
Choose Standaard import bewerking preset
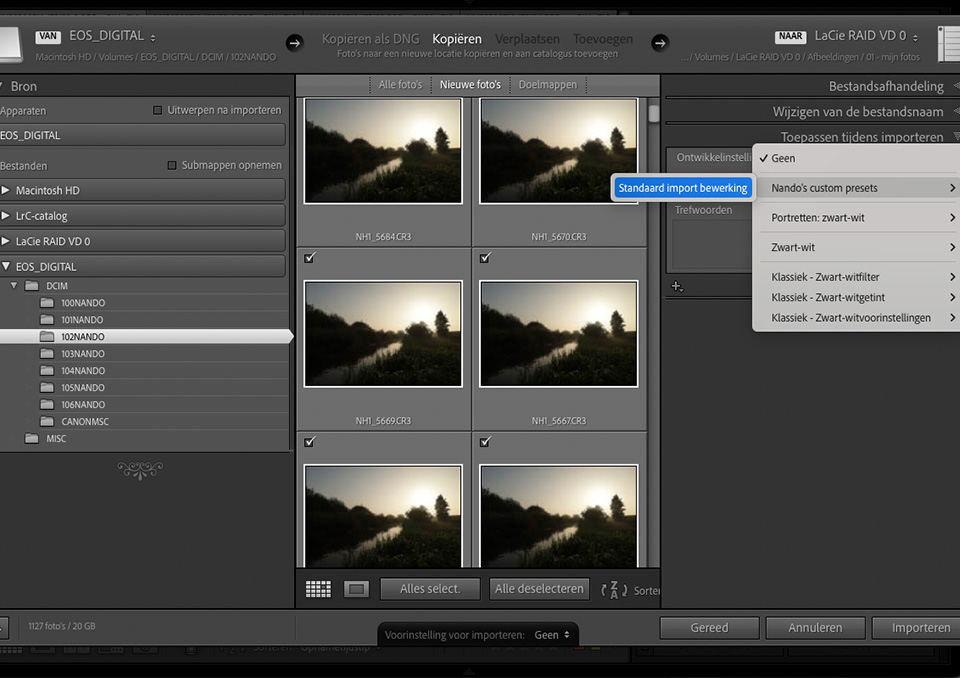coord(683,188)
